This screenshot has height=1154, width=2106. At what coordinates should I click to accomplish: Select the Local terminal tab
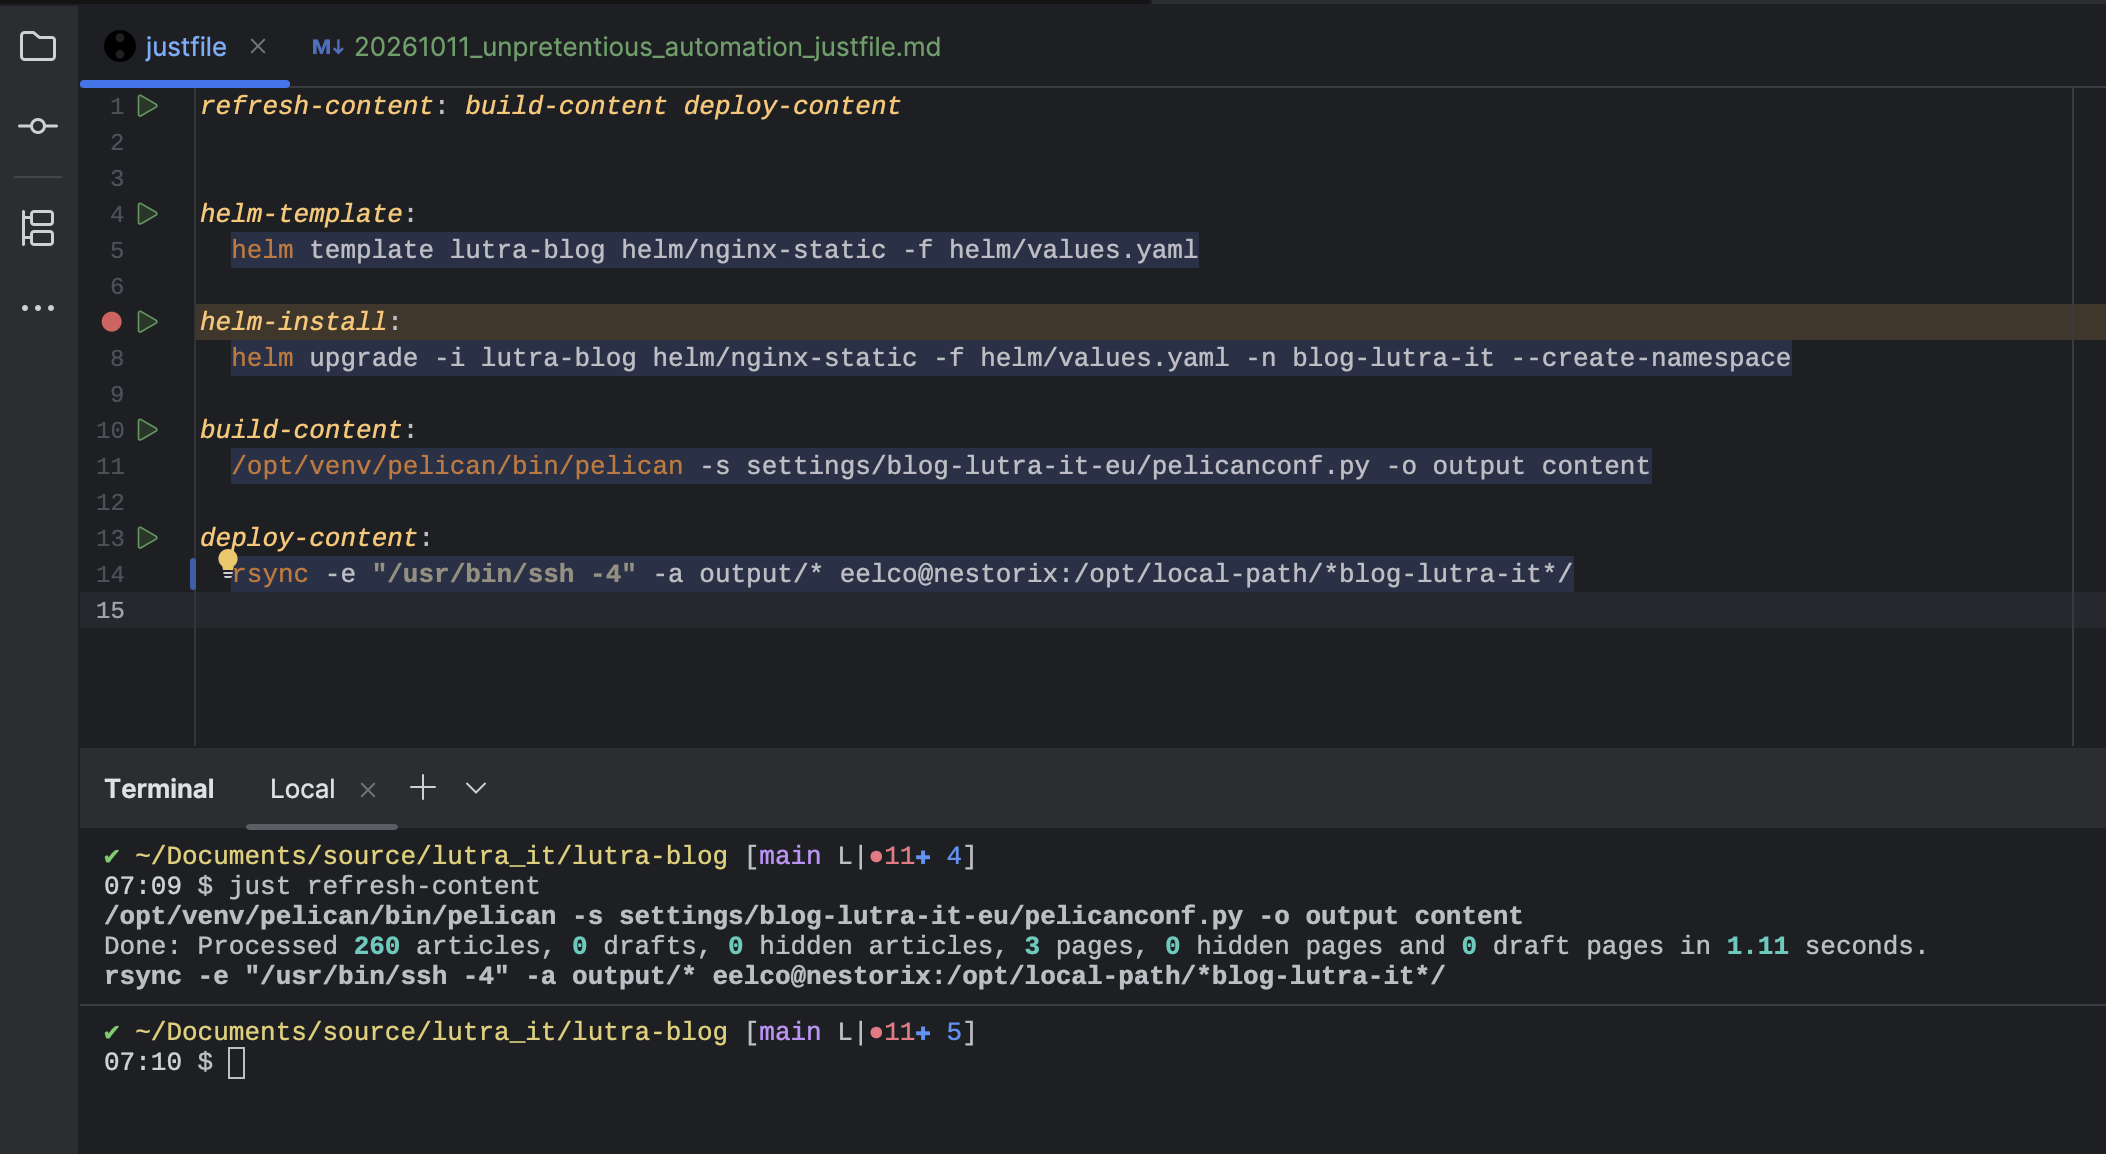[302, 789]
